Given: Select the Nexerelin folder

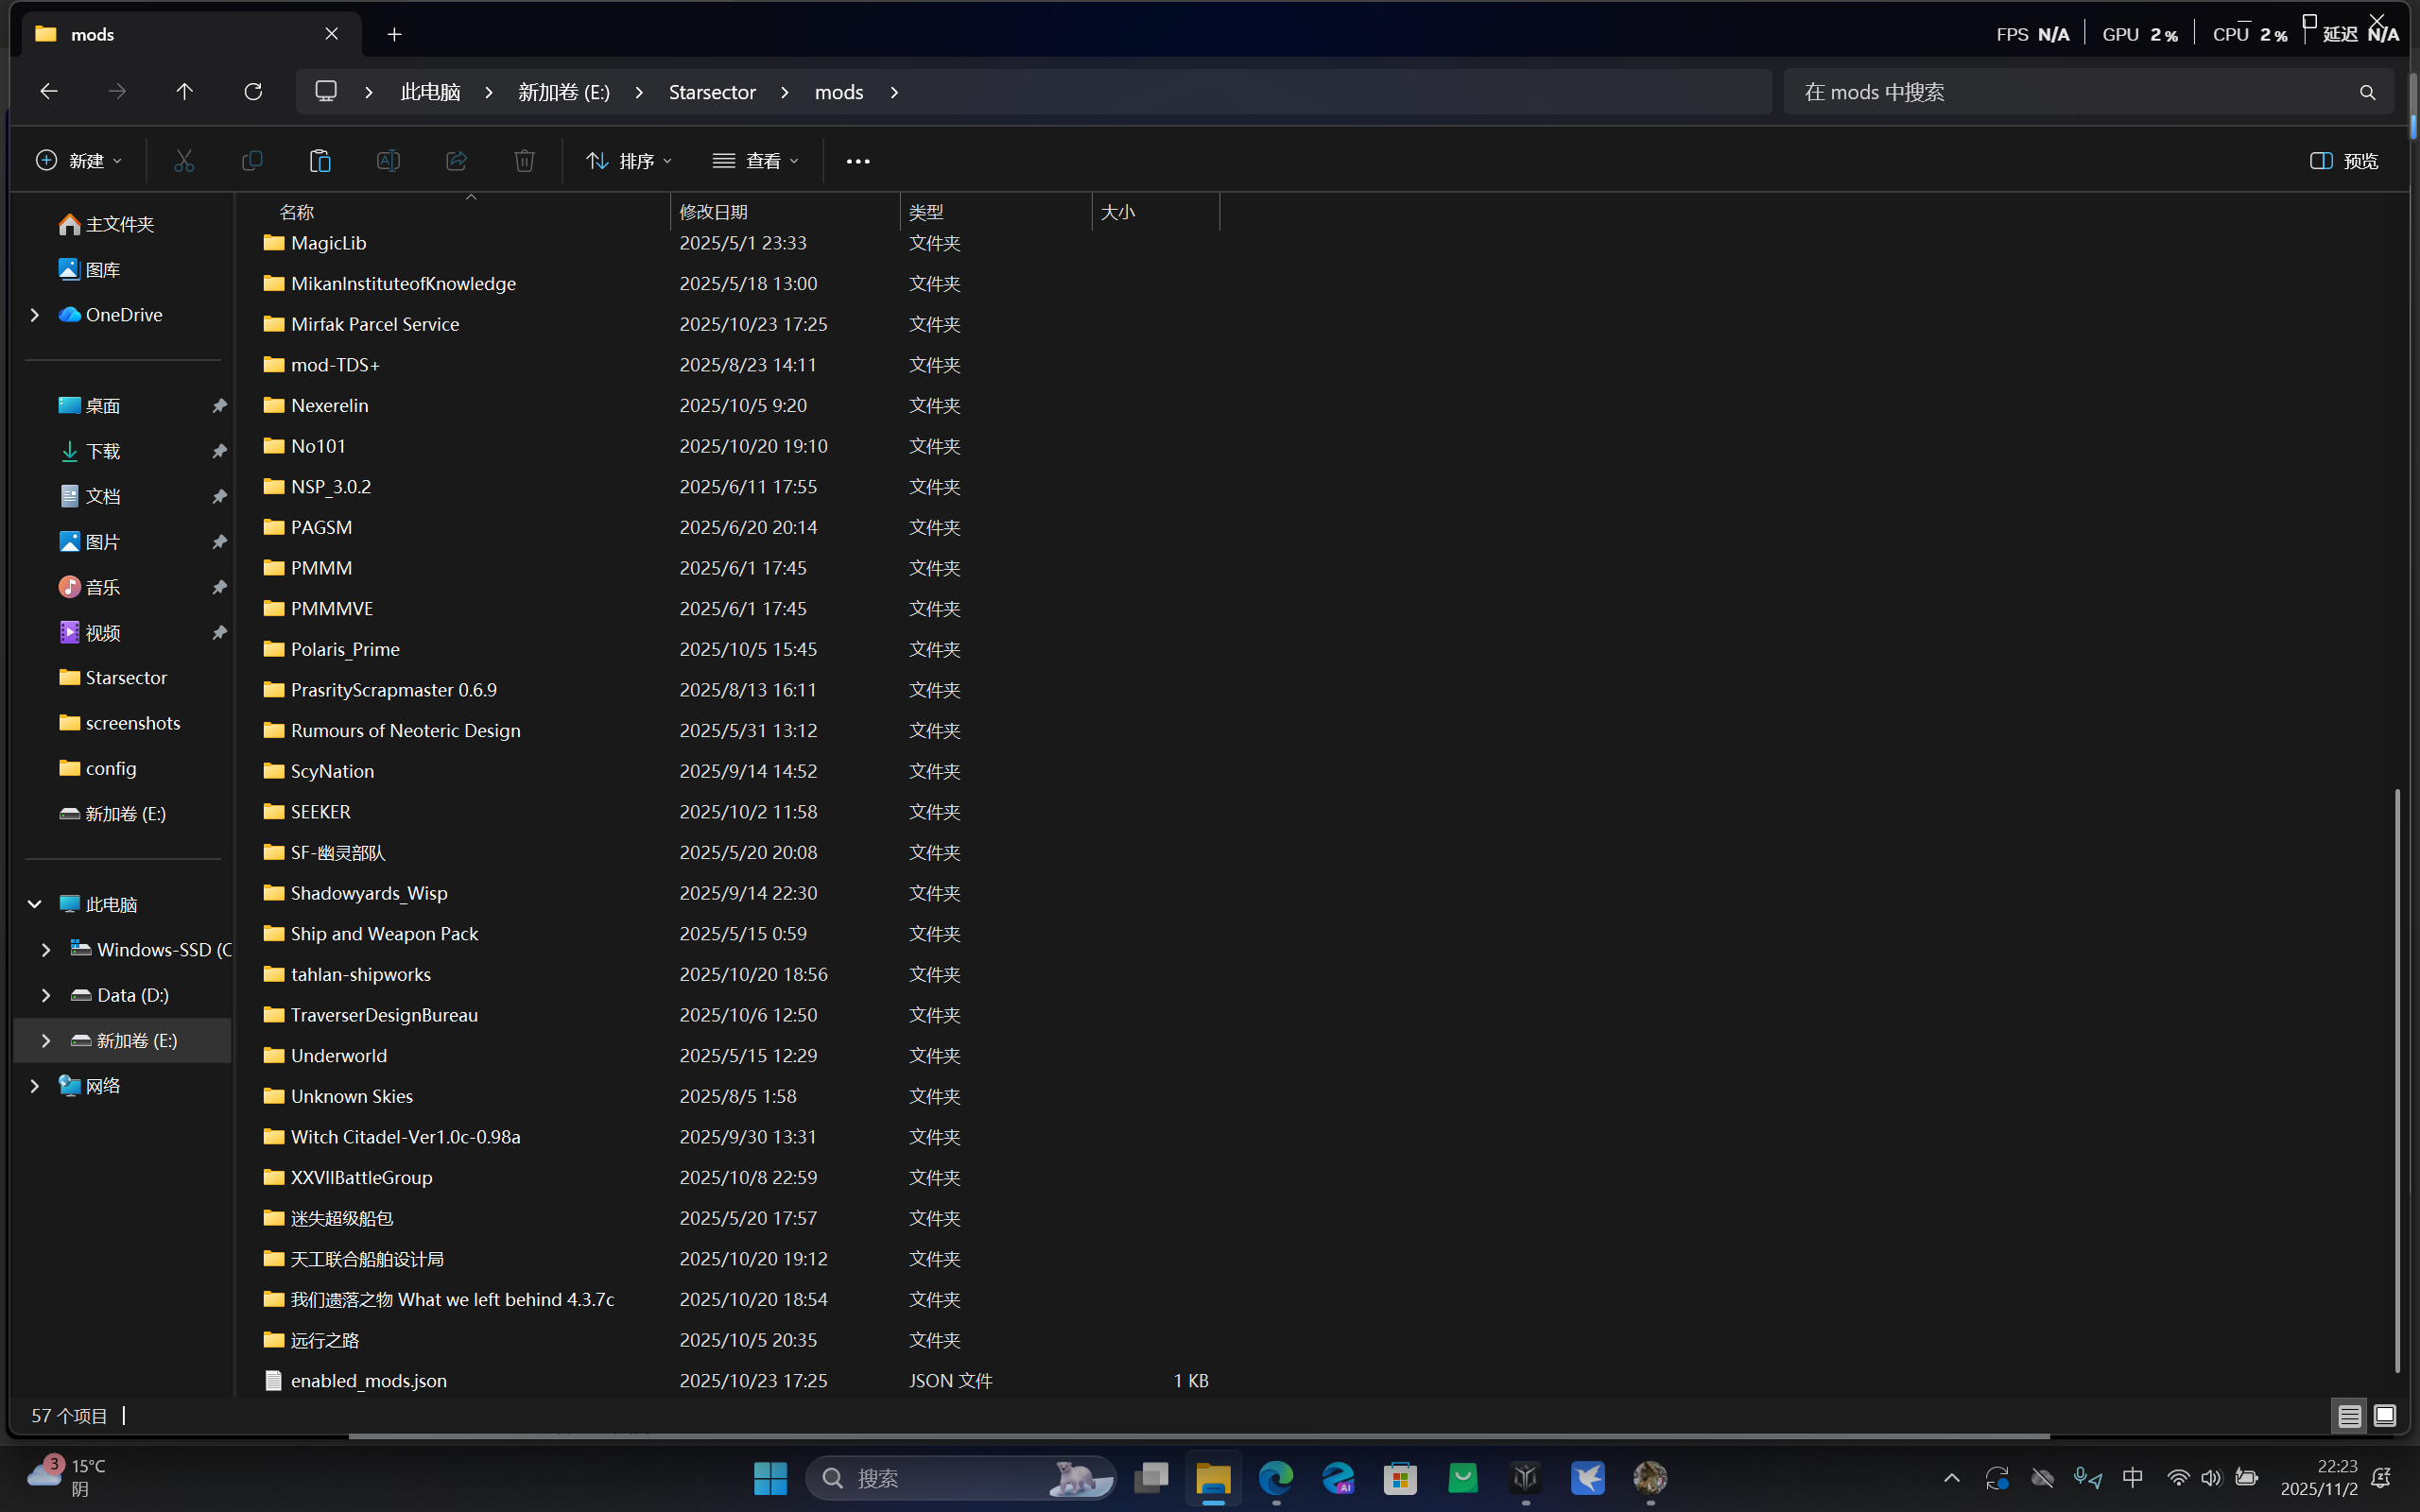Looking at the screenshot, I should point(329,406).
